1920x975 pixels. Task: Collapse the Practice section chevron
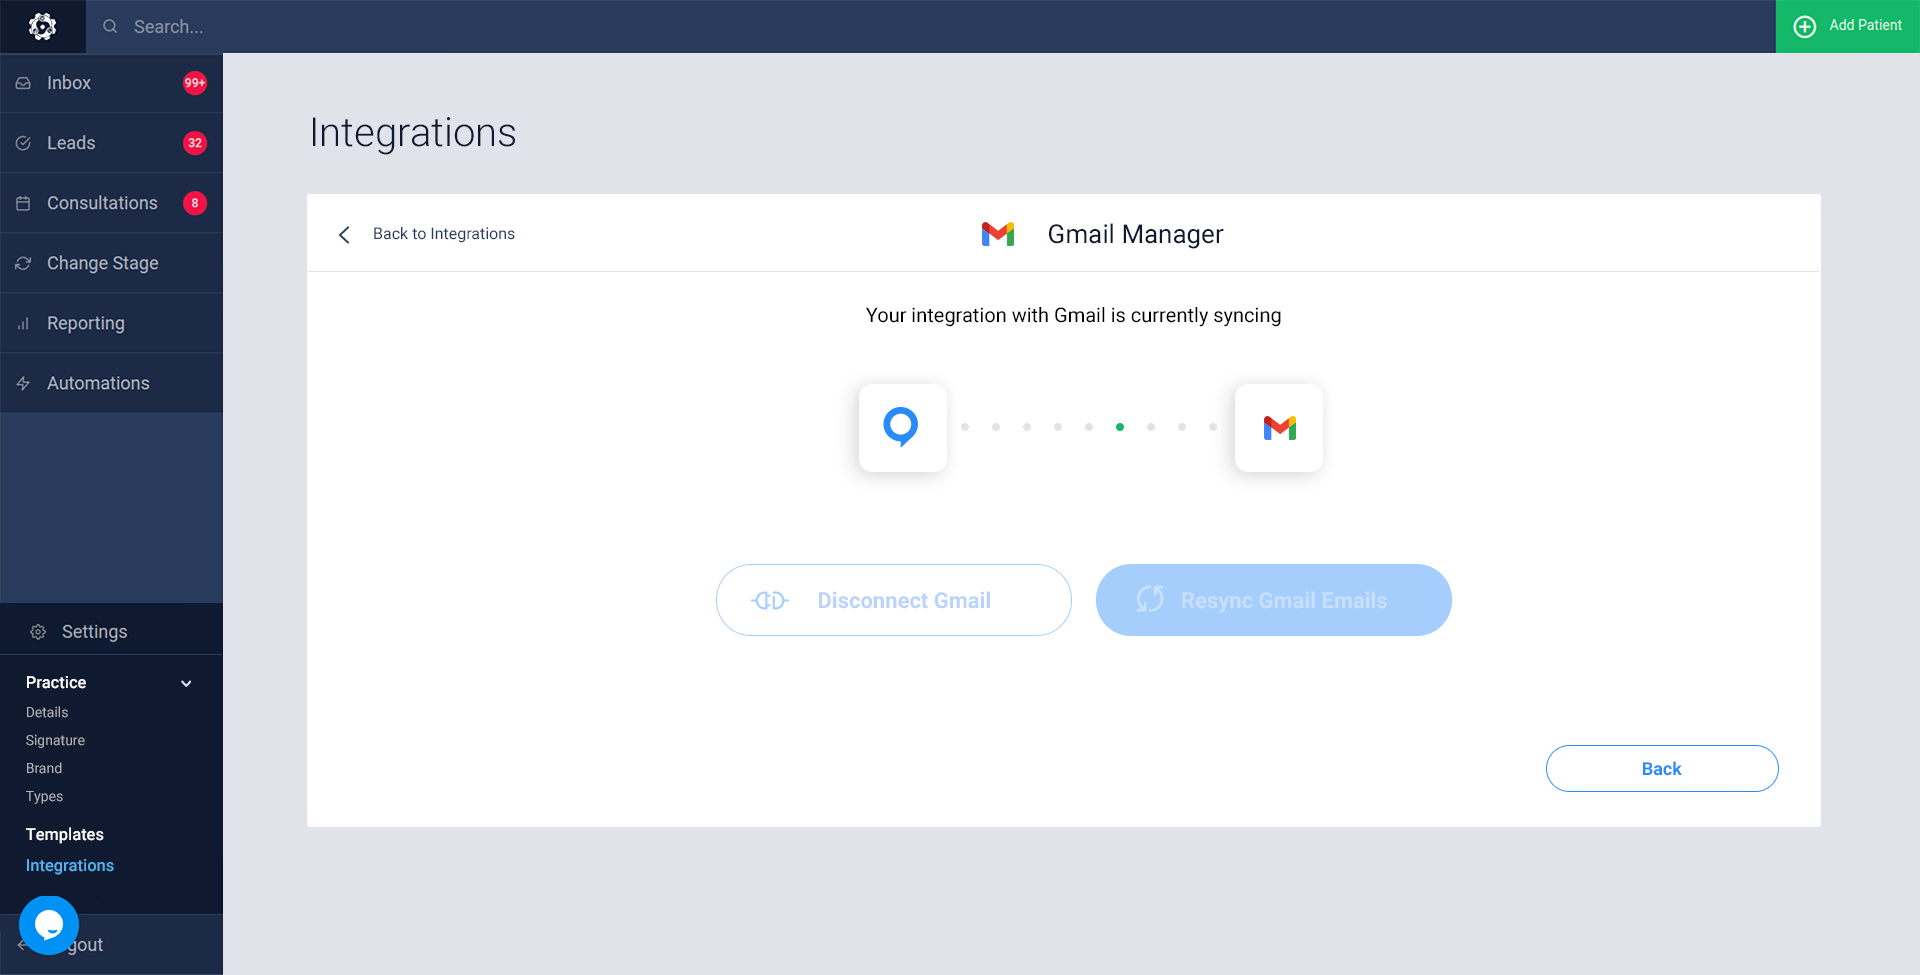(x=186, y=683)
